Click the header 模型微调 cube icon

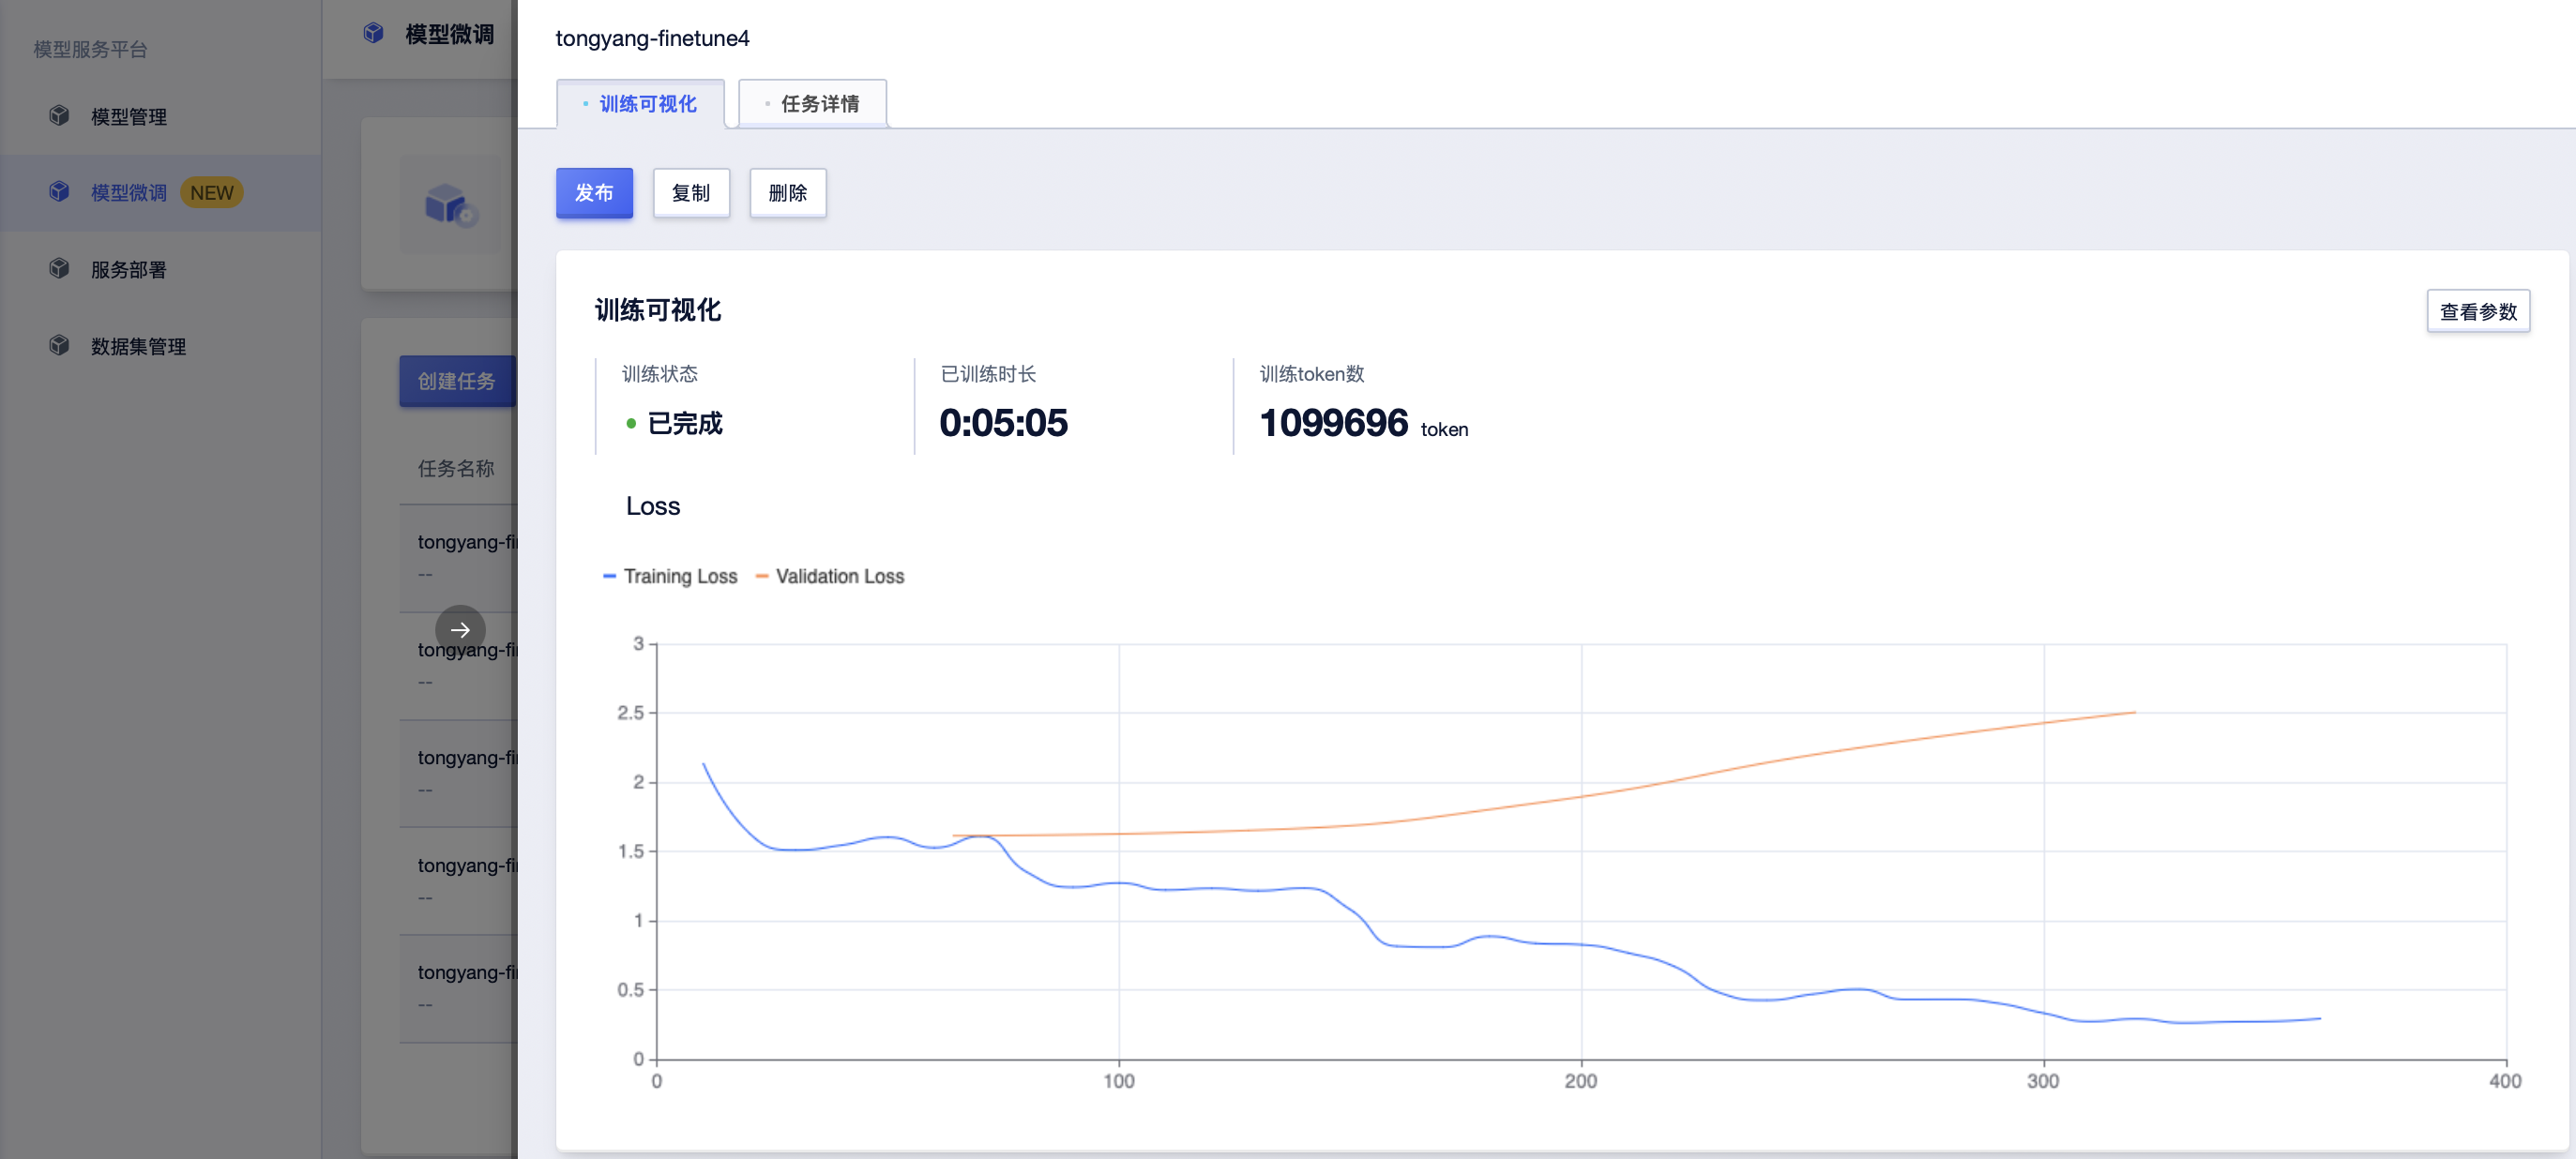tap(373, 33)
